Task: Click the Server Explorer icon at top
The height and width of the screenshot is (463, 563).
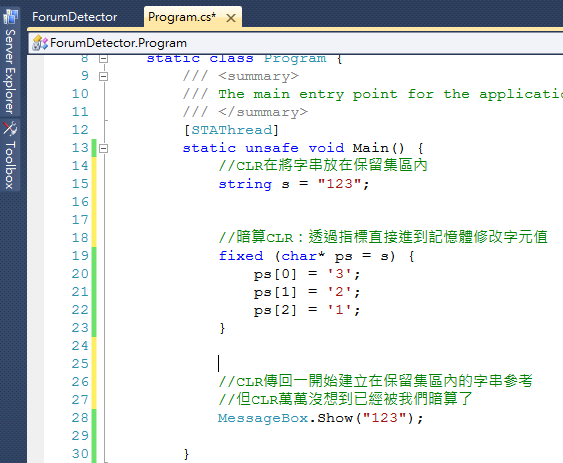Action: pos(10,17)
